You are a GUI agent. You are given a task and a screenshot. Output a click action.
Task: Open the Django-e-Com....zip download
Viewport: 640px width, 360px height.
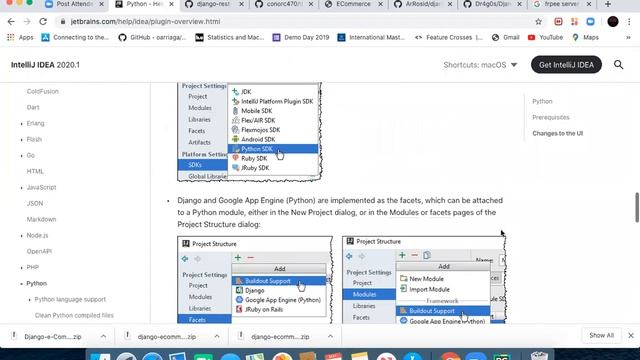point(53,337)
